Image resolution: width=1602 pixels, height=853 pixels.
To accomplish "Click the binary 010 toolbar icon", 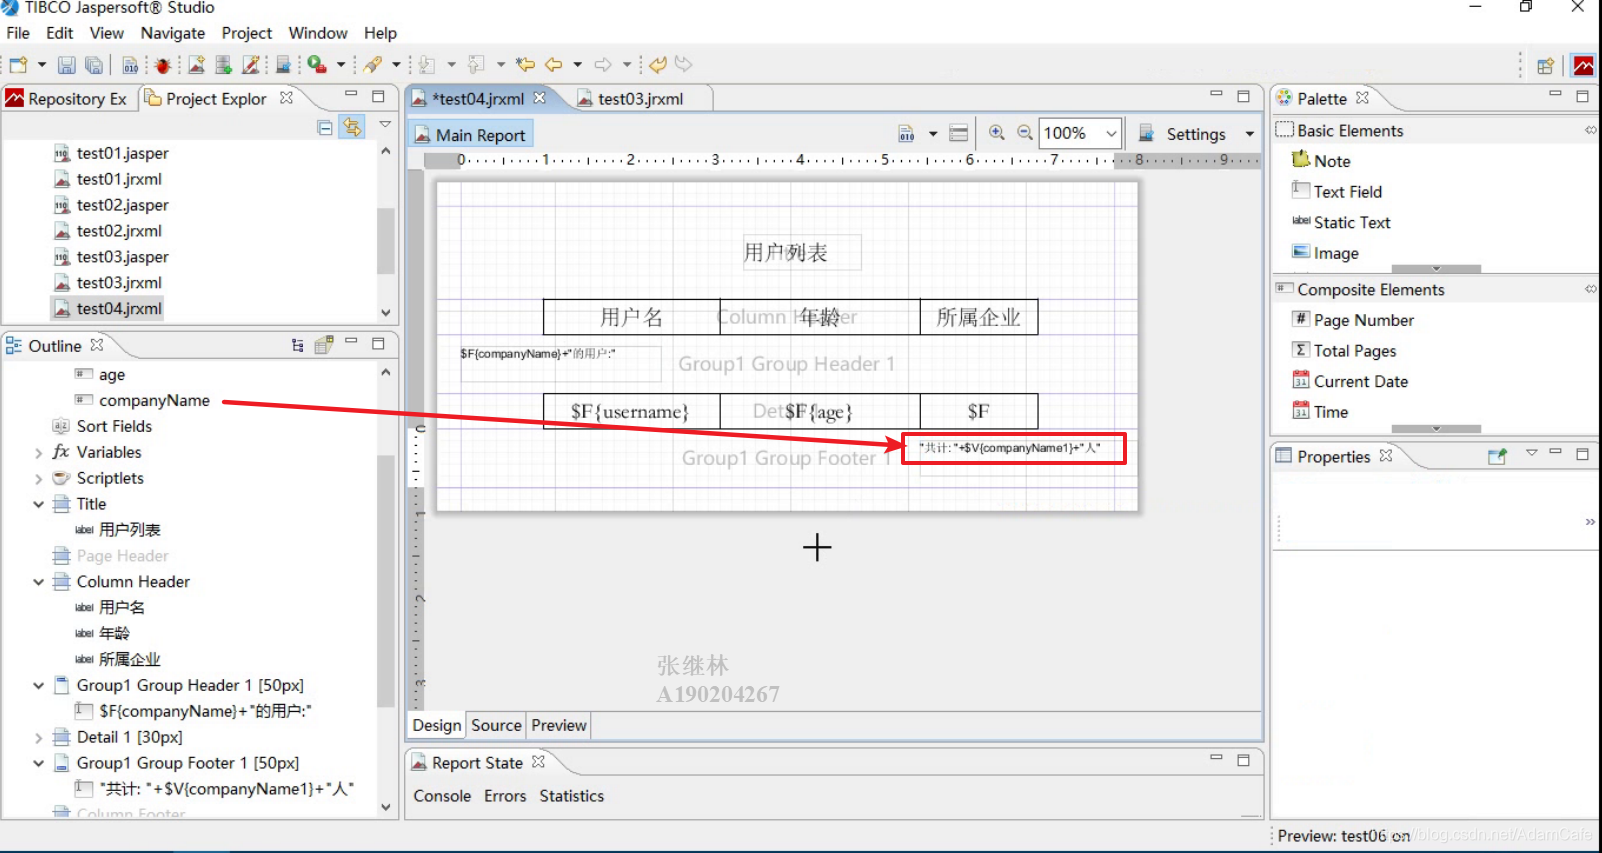I will click(x=130, y=65).
